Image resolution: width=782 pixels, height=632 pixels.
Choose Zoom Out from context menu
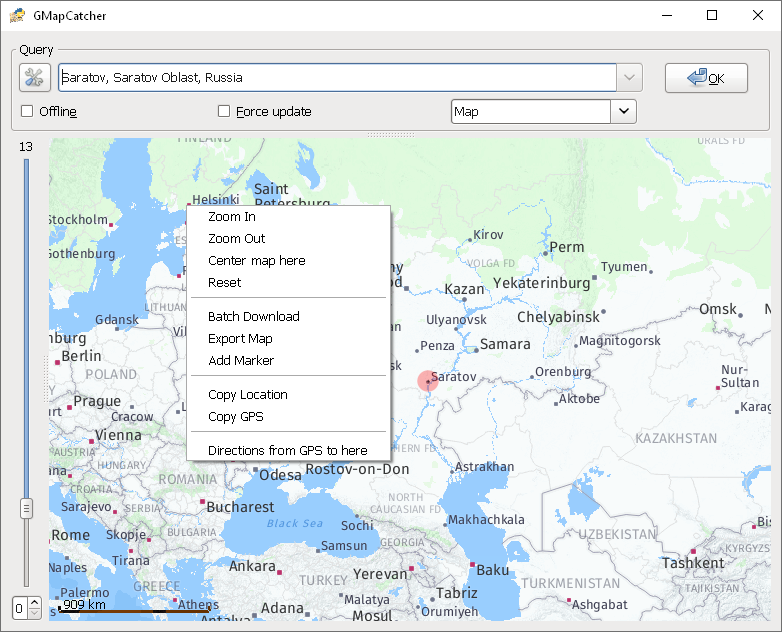(288, 238)
